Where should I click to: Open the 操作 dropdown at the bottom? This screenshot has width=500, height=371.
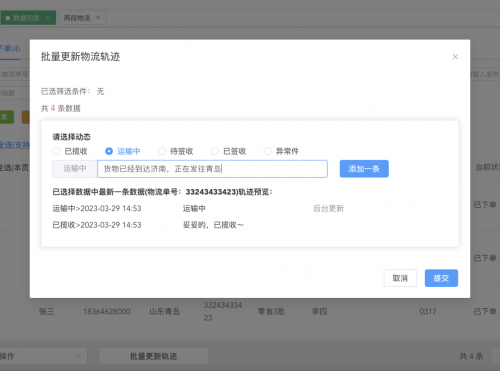coord(42,356)
